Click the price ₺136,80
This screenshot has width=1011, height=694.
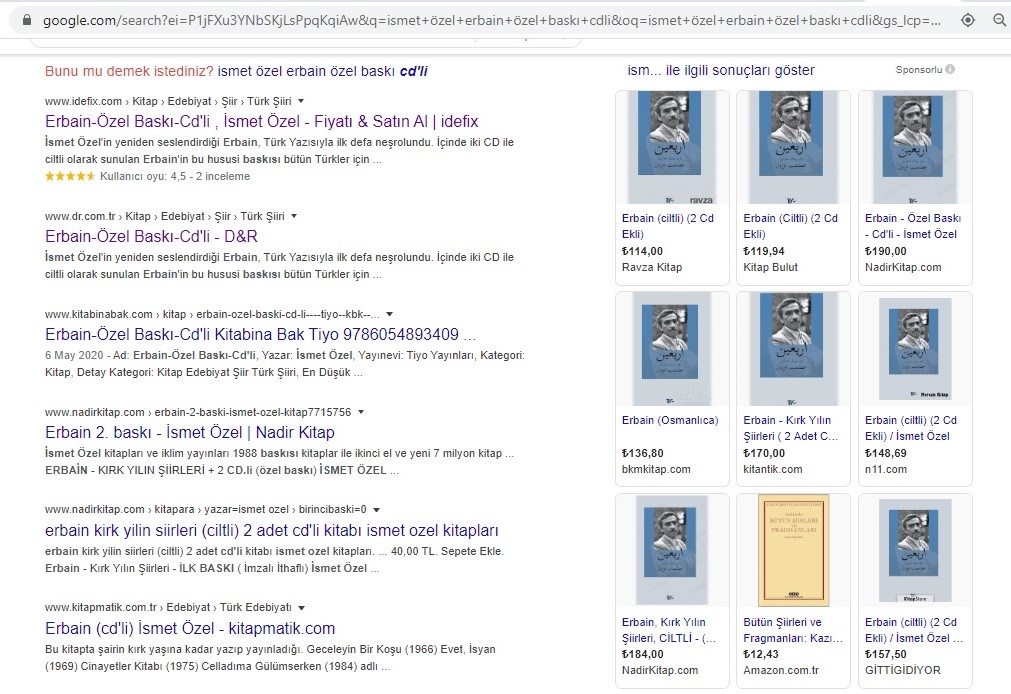click(642, 453)
